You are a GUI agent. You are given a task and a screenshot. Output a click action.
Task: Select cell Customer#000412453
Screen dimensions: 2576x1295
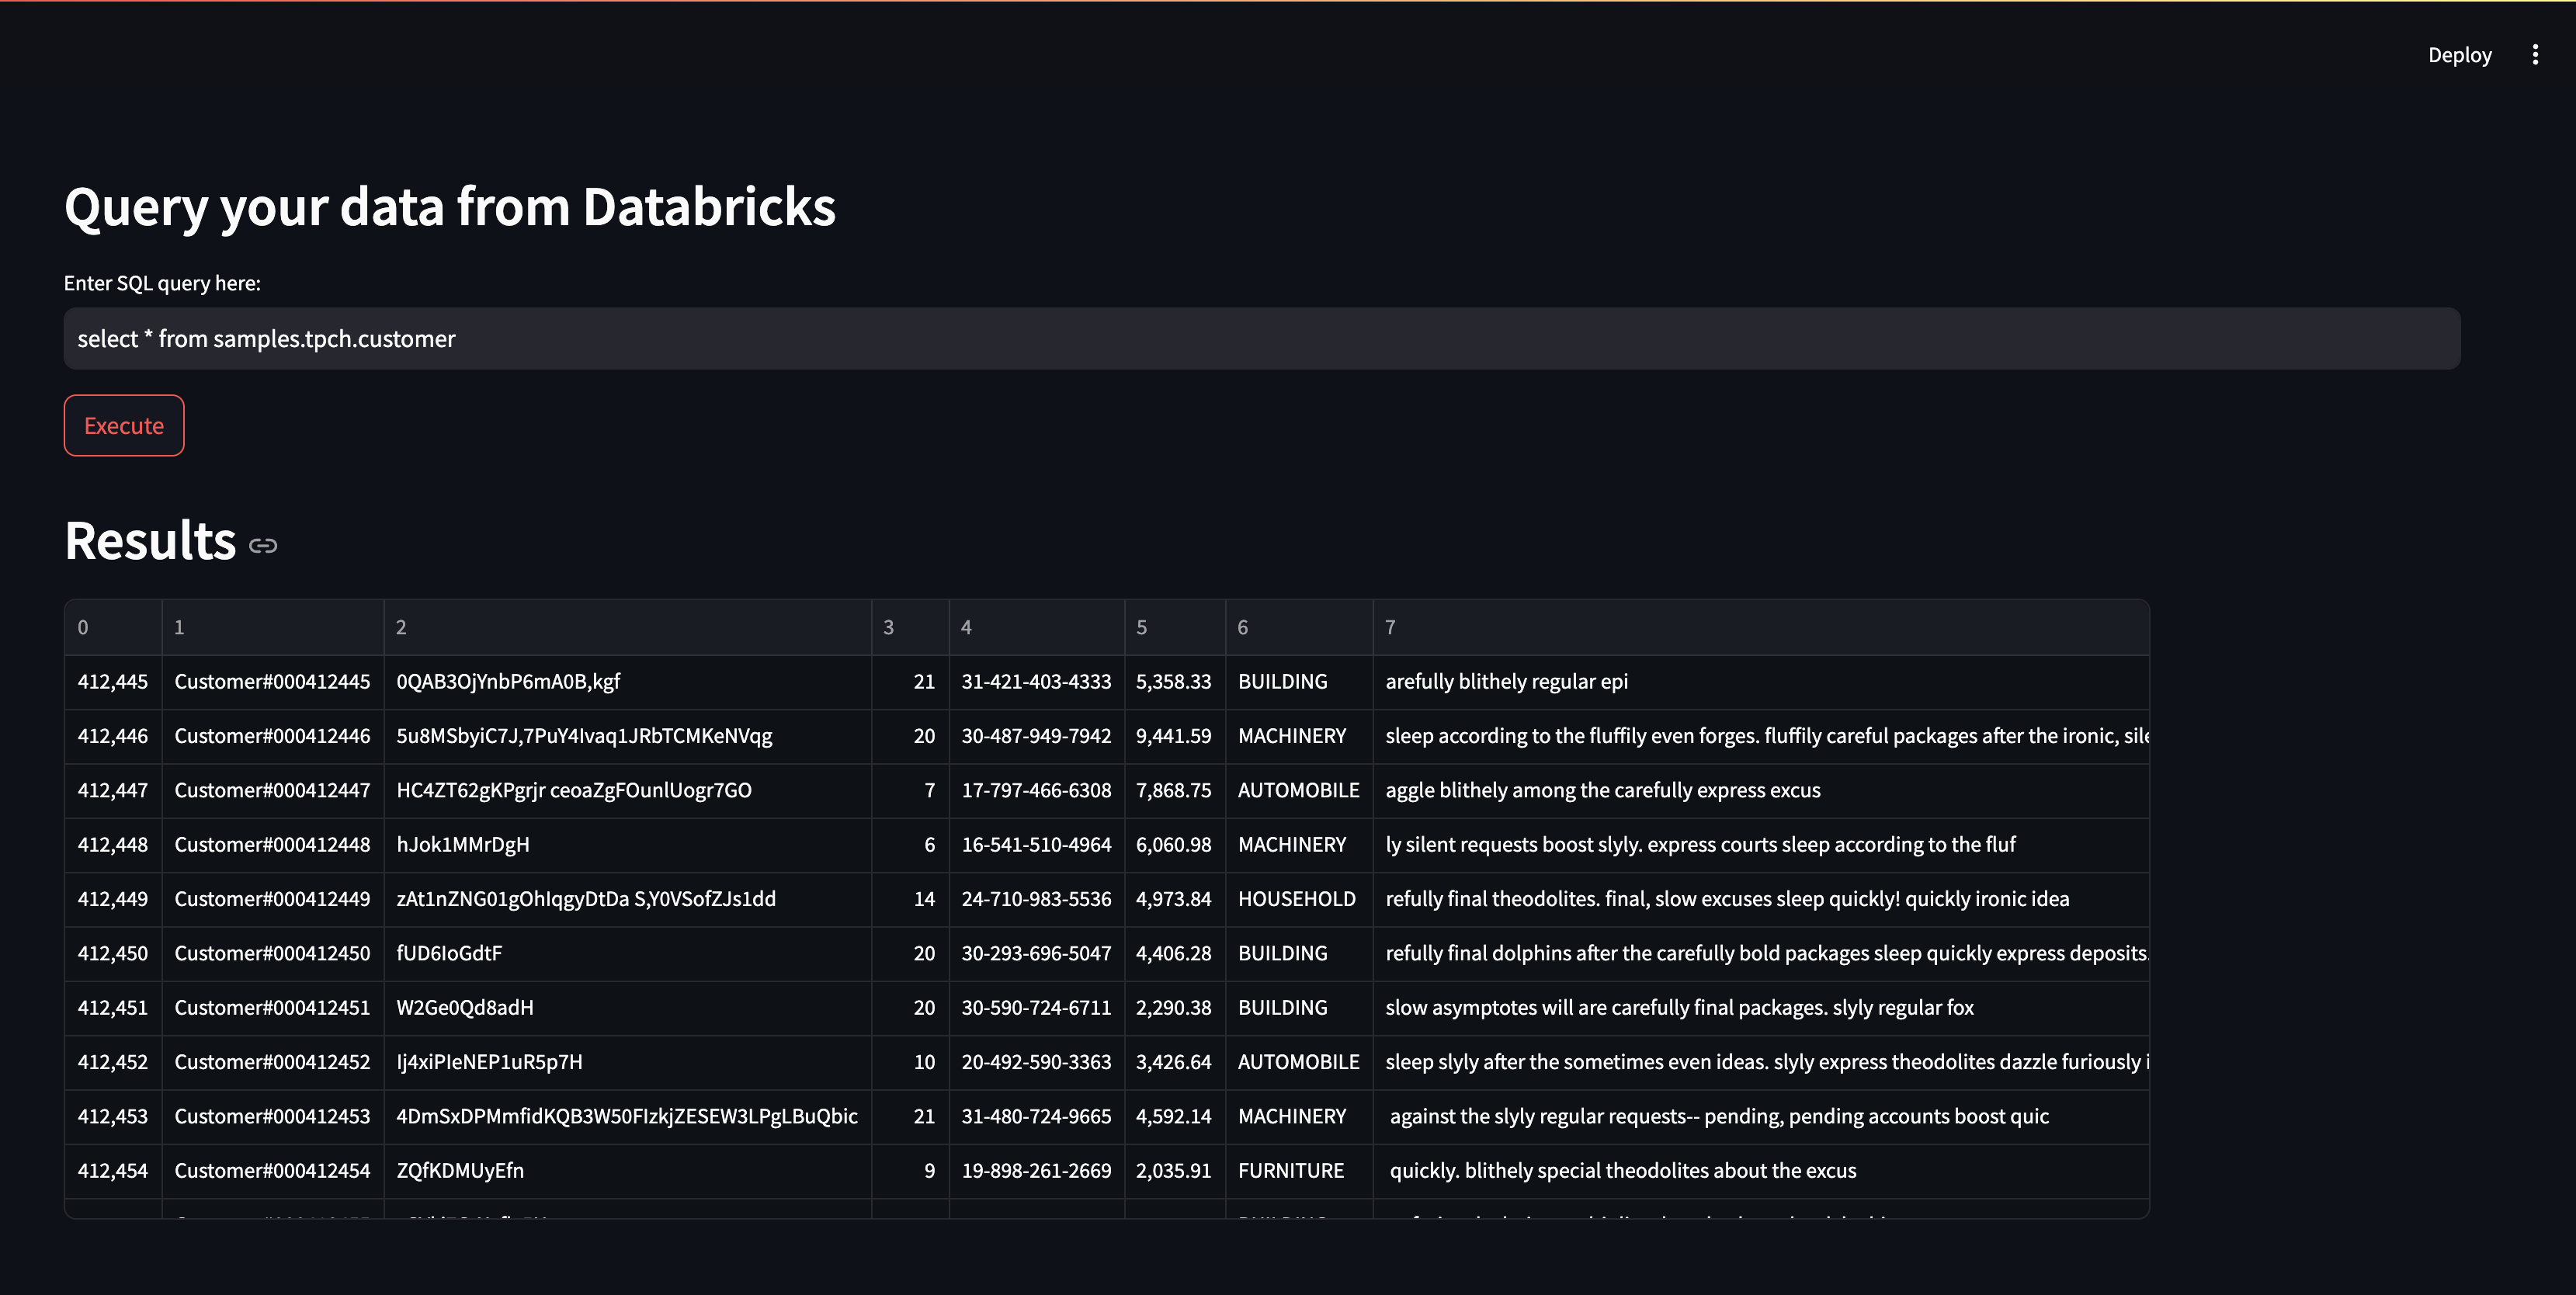[x=273, y=1116]
